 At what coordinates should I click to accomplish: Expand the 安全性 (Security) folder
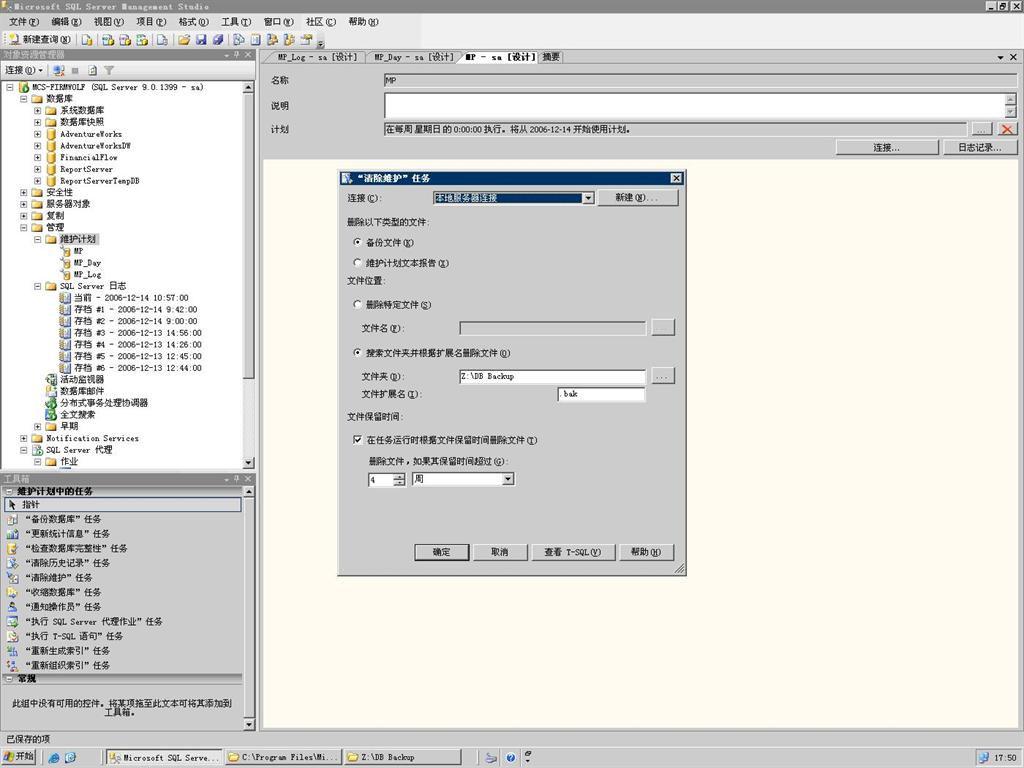point(24,193)
